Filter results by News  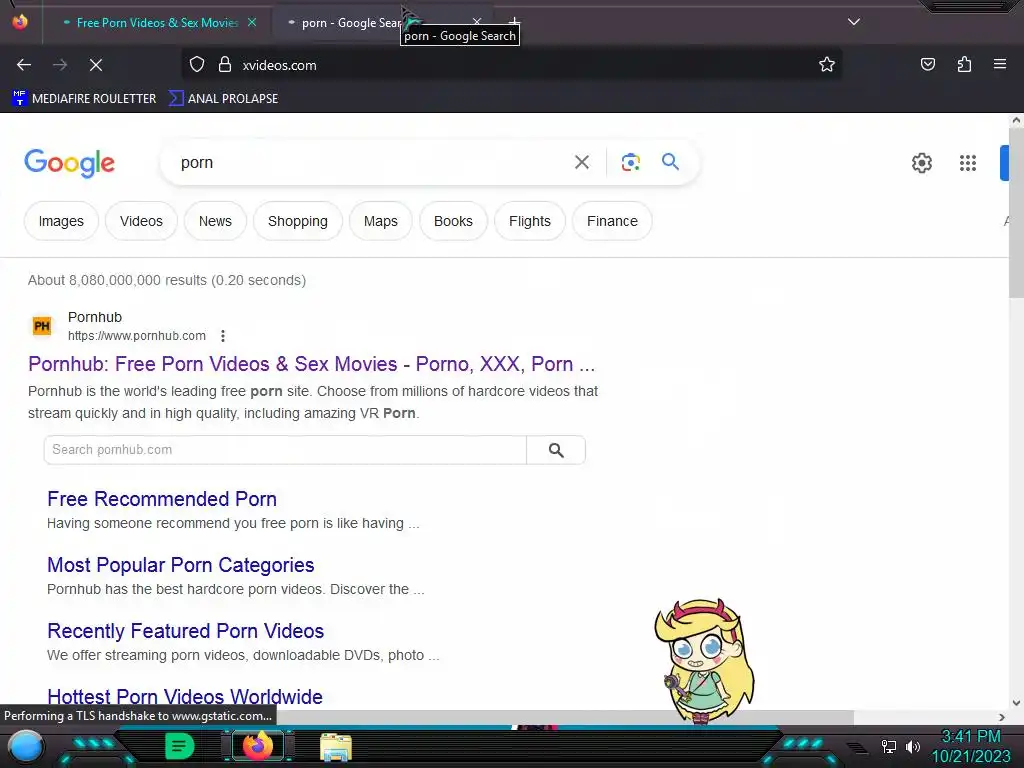(215, 221)
